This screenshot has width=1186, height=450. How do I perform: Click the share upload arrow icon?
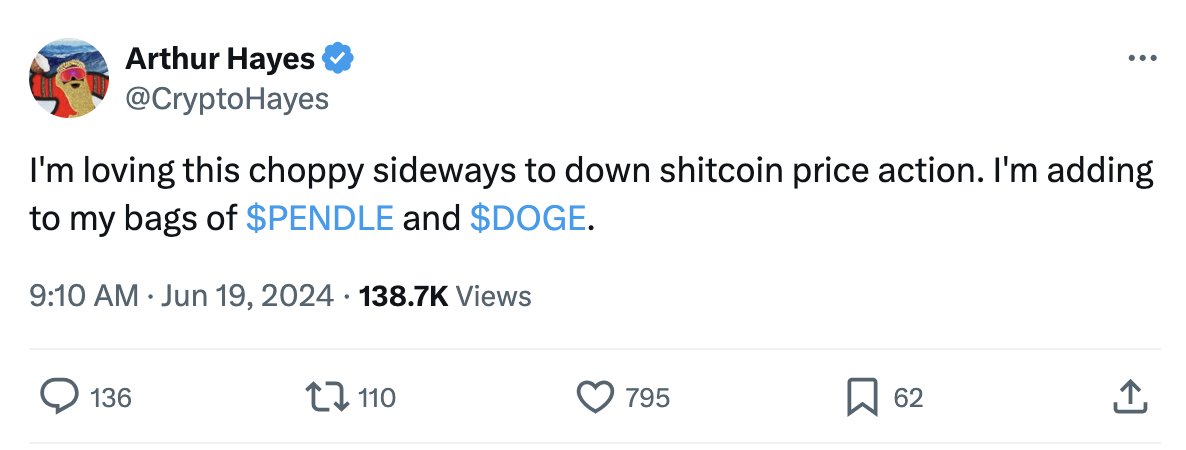1127,398
